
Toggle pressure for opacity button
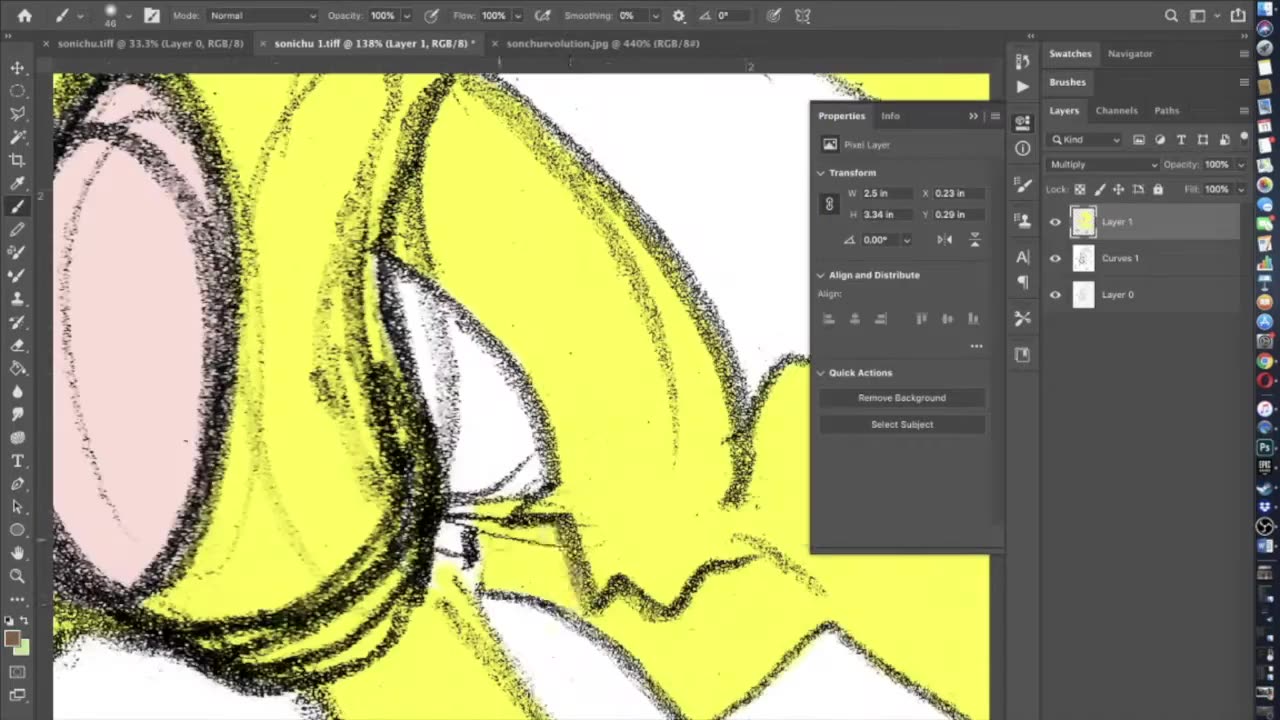pyautogui.click(x=431, y=15)
